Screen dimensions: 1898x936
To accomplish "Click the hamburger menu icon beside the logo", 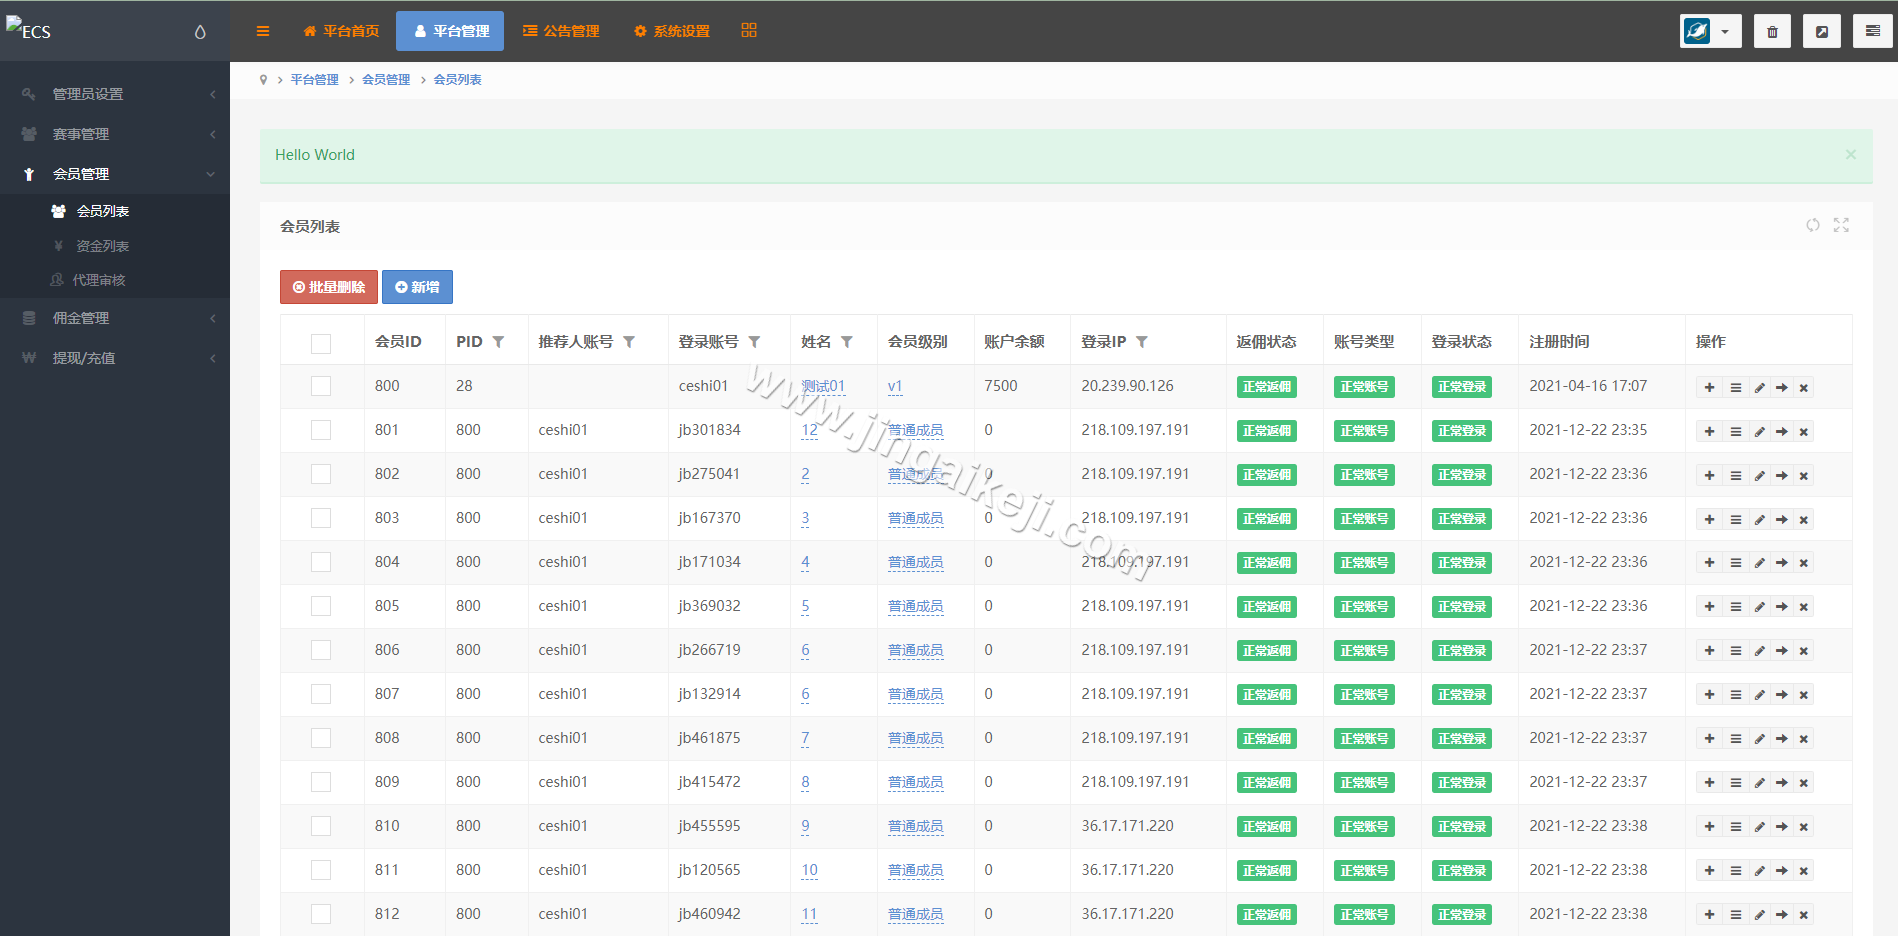I will (263, 31).
